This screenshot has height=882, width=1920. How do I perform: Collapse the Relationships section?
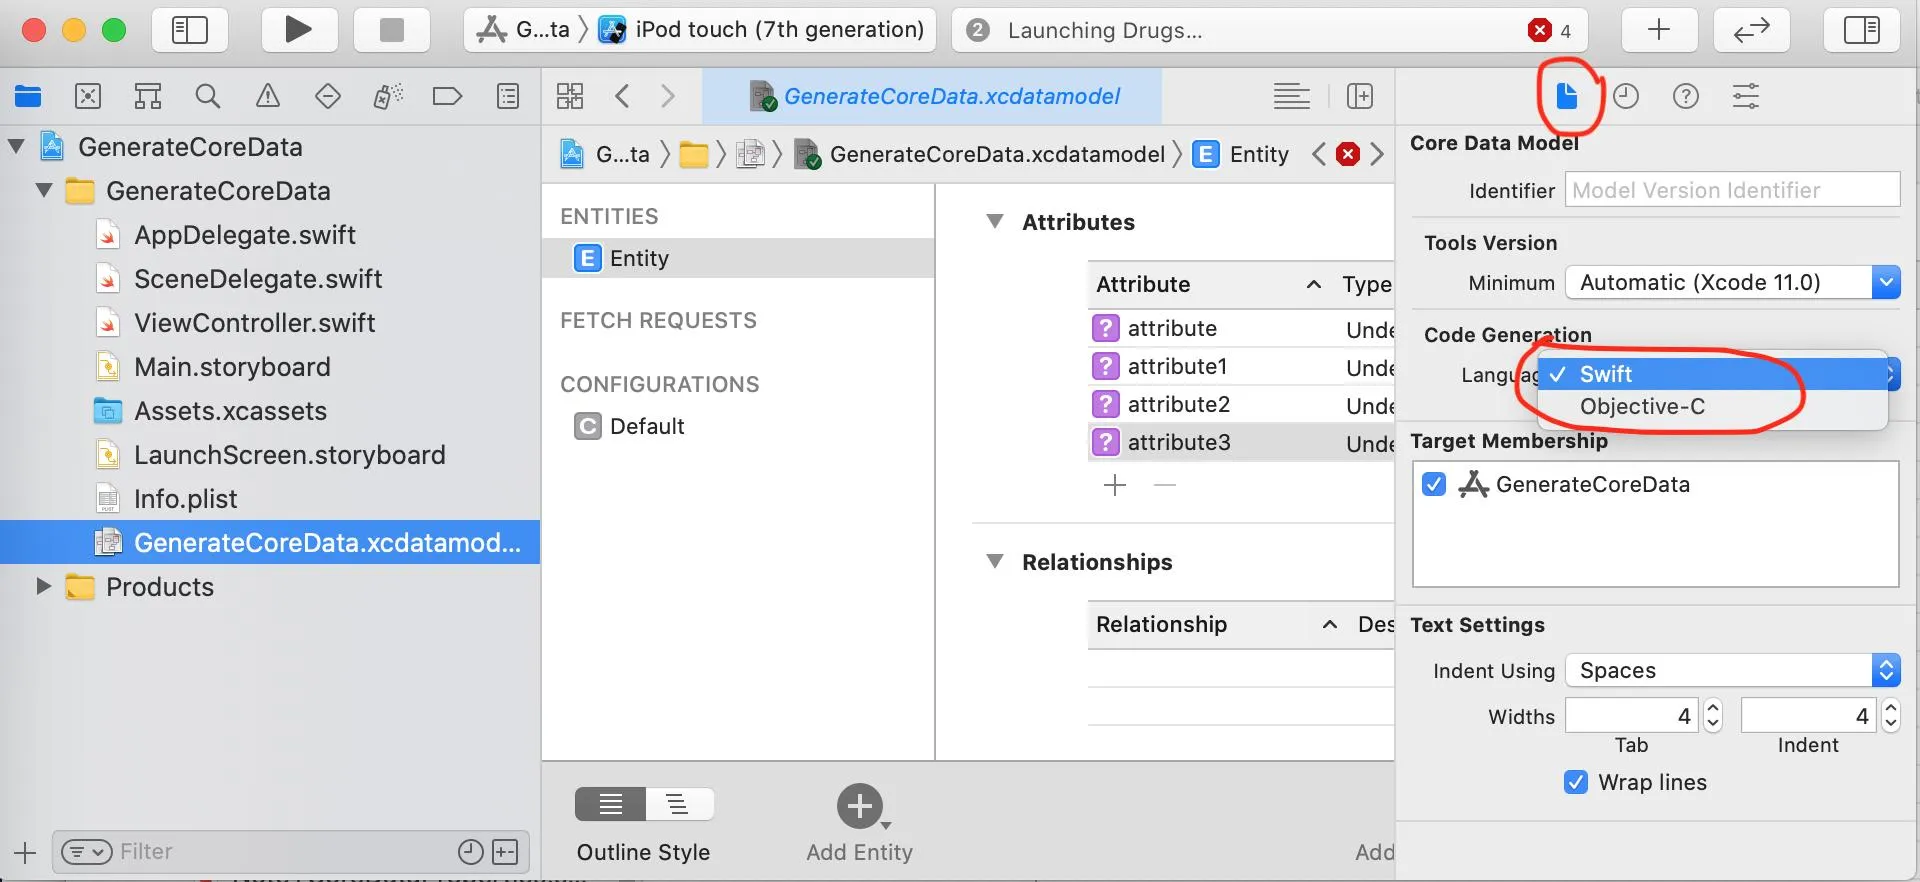click(x=995, y=561)
